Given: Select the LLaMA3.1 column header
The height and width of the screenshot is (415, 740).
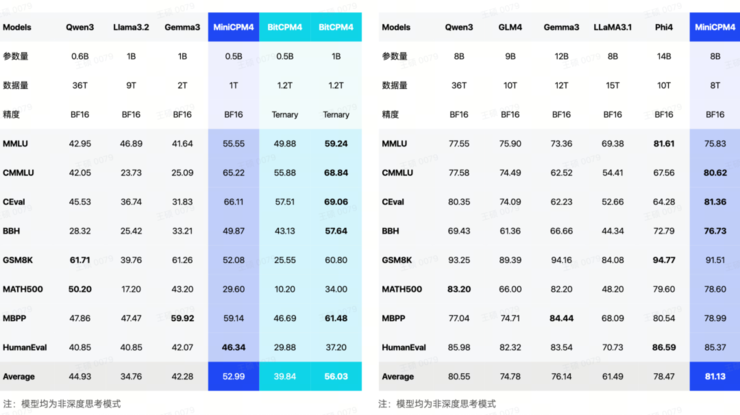Looking at the screenshot, I should pos(613,28).
